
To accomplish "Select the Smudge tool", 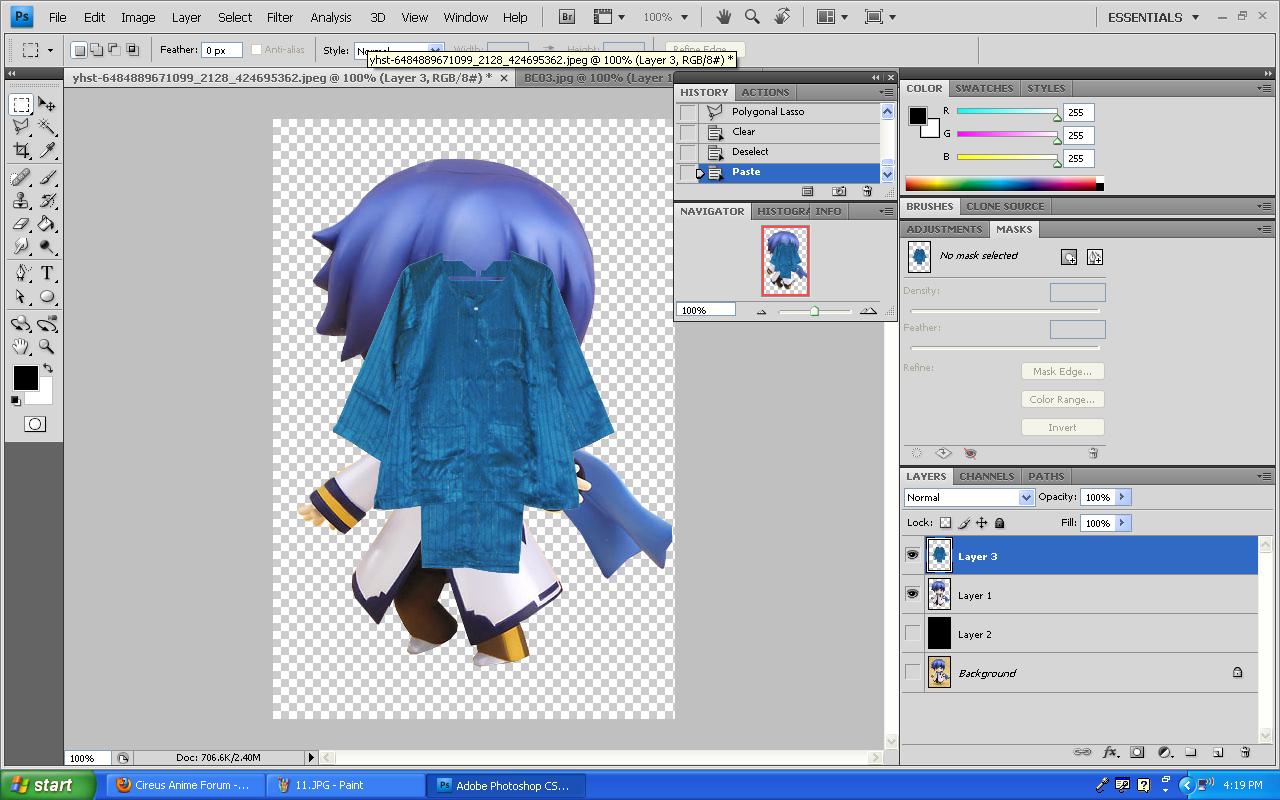I will pos(21,246).
